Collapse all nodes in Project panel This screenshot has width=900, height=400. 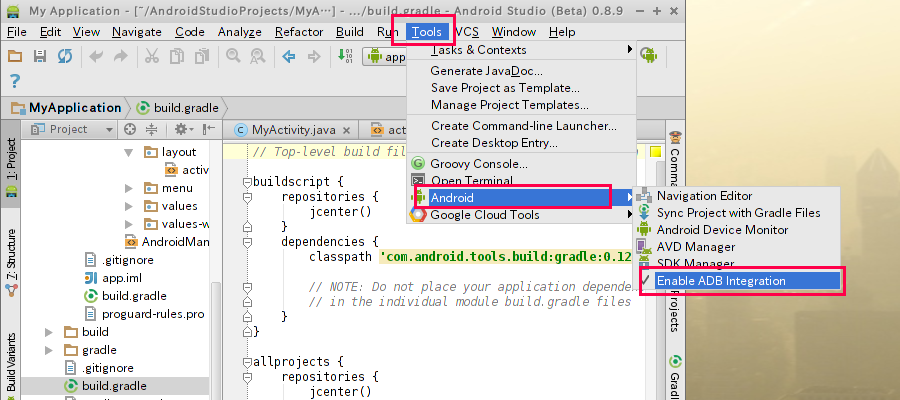click(151, 129)
